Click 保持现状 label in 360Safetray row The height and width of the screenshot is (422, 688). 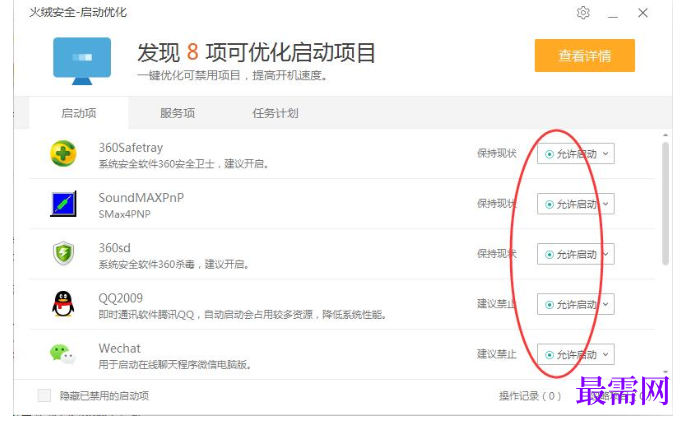click(497, 154)
